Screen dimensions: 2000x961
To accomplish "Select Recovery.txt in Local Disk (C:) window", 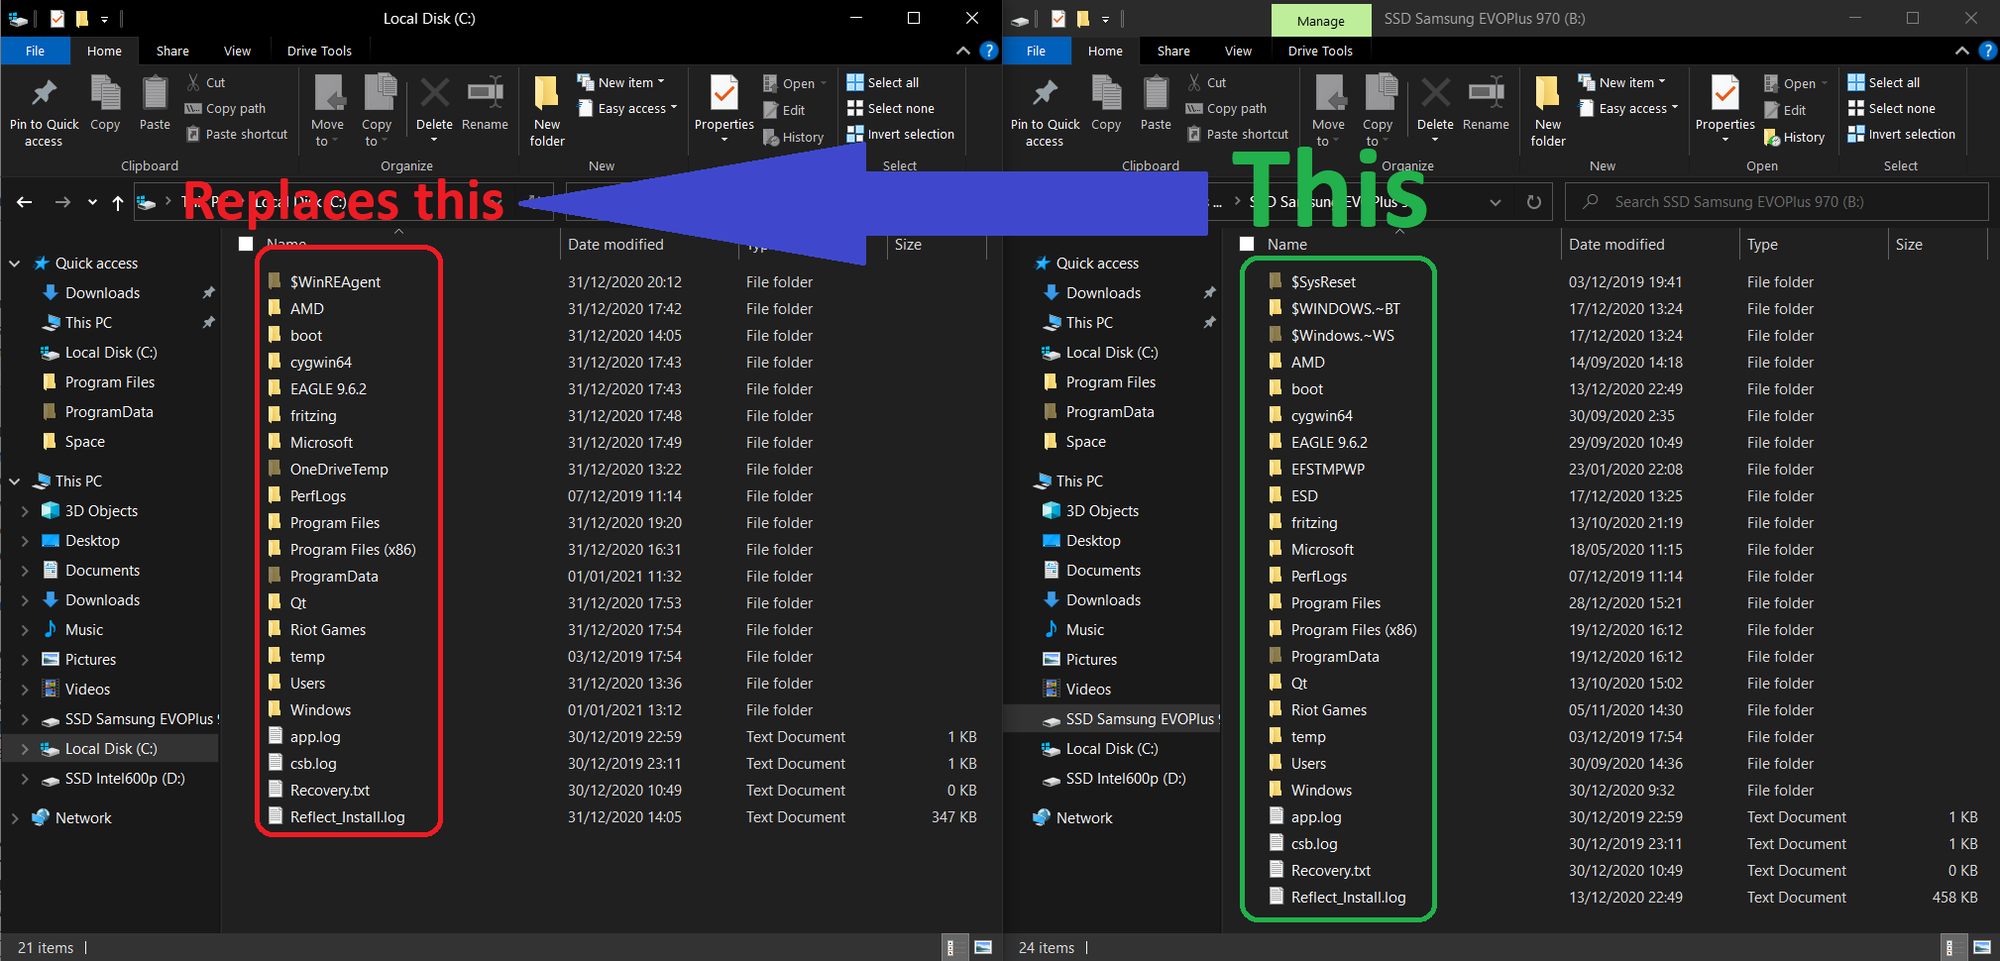I will point(329,790).
